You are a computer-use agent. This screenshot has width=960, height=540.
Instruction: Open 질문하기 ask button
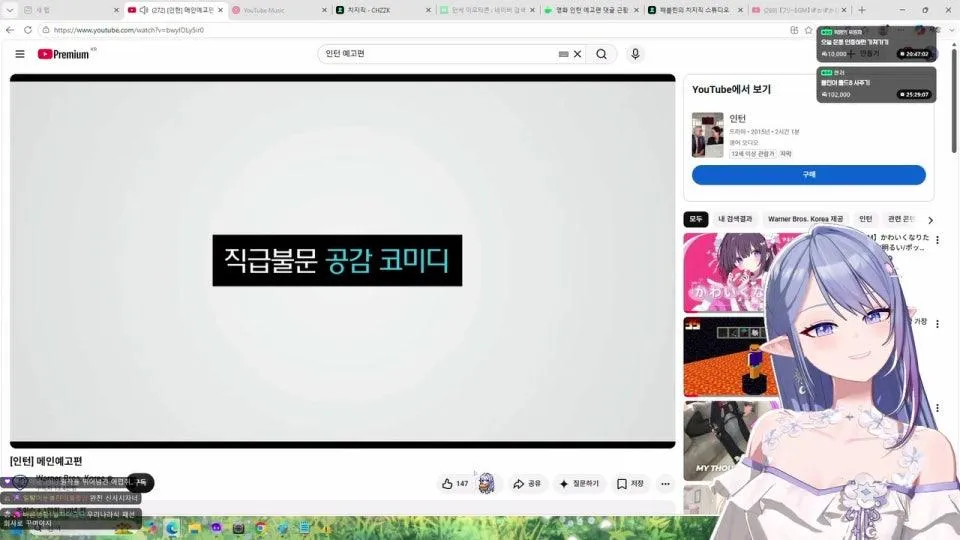point(579,484)
